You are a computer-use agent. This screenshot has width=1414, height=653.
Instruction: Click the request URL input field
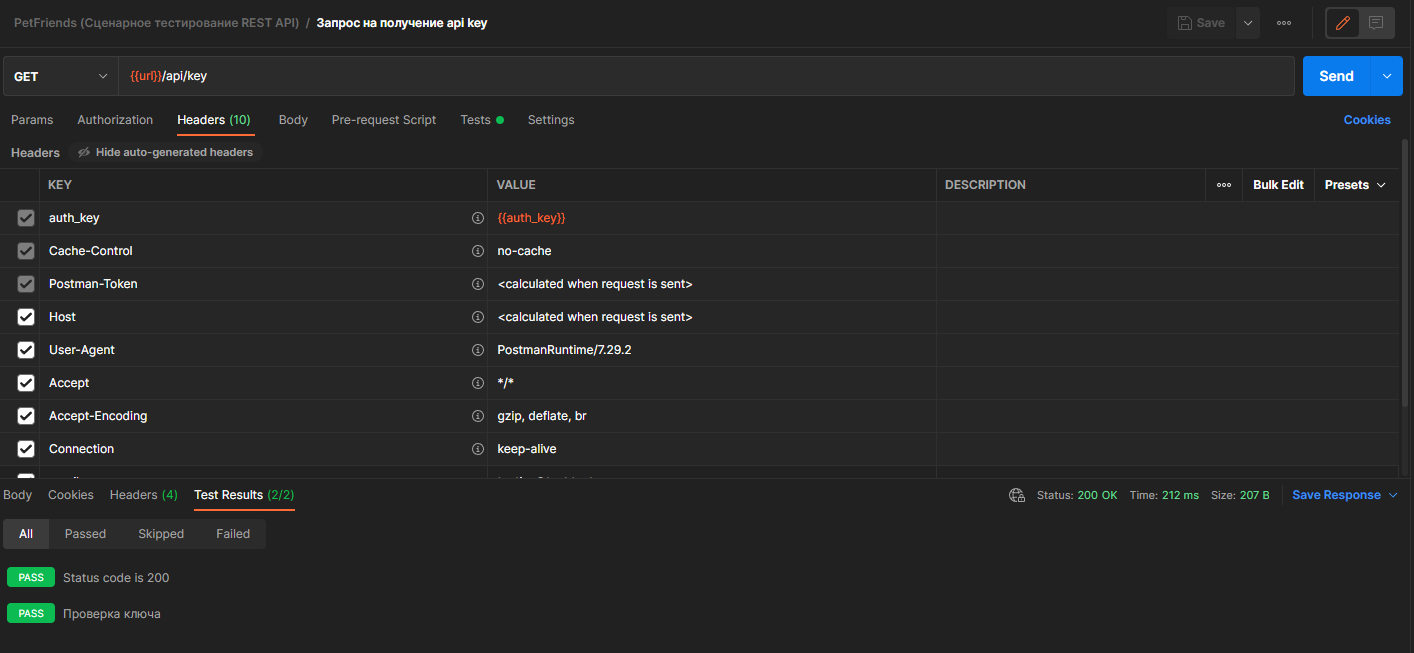click(x=706, y=76)
